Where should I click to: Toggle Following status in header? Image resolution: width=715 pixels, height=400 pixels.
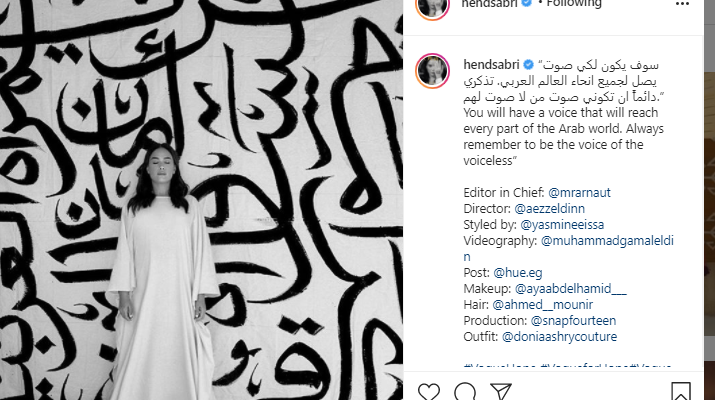tap(574, 4)
